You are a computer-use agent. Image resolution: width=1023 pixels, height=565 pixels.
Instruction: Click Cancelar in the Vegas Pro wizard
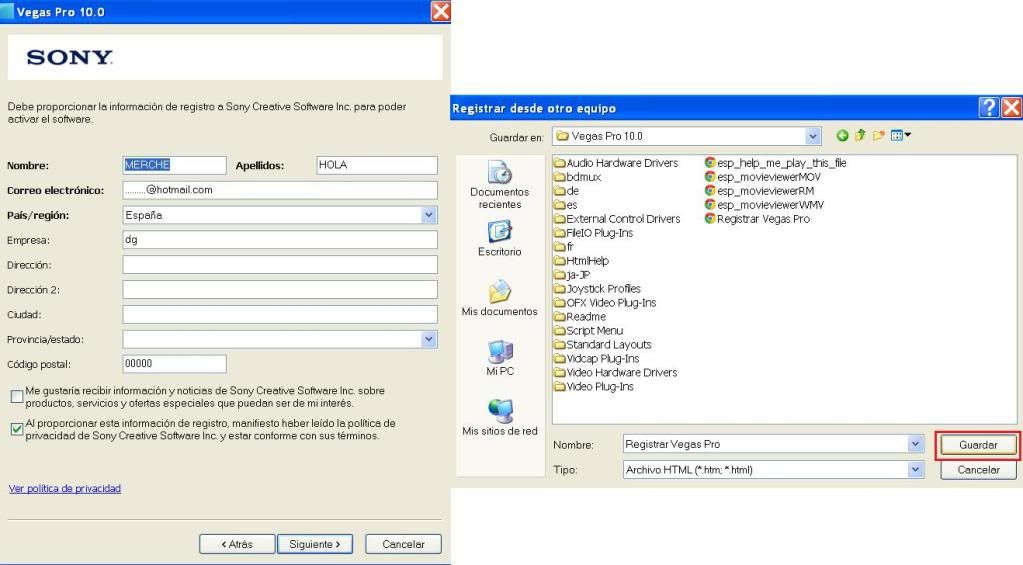[x=403, y=544]
